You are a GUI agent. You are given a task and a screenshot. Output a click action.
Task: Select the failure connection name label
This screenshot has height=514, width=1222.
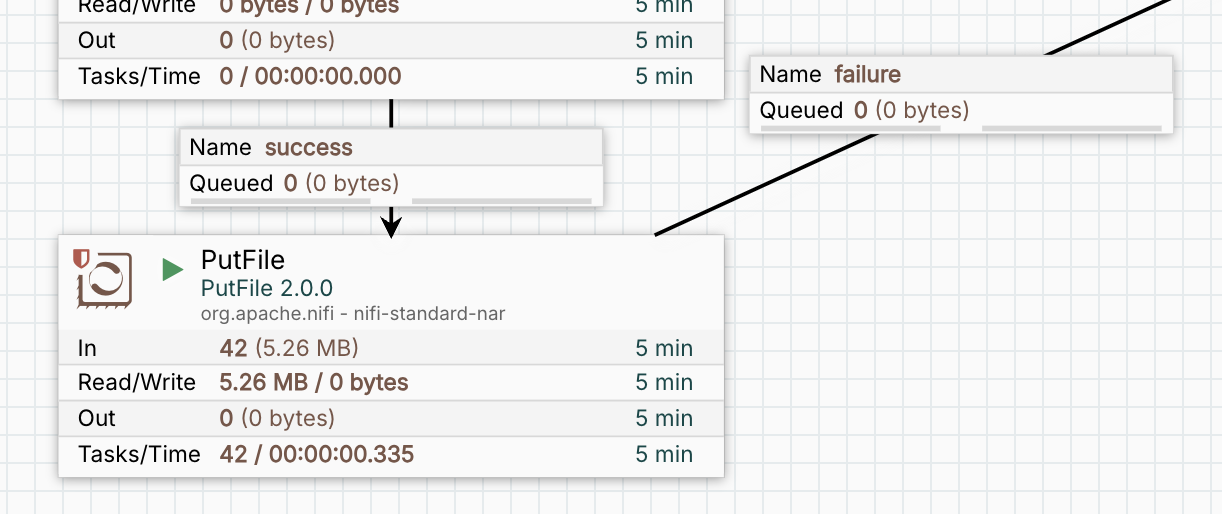point(867,74)
